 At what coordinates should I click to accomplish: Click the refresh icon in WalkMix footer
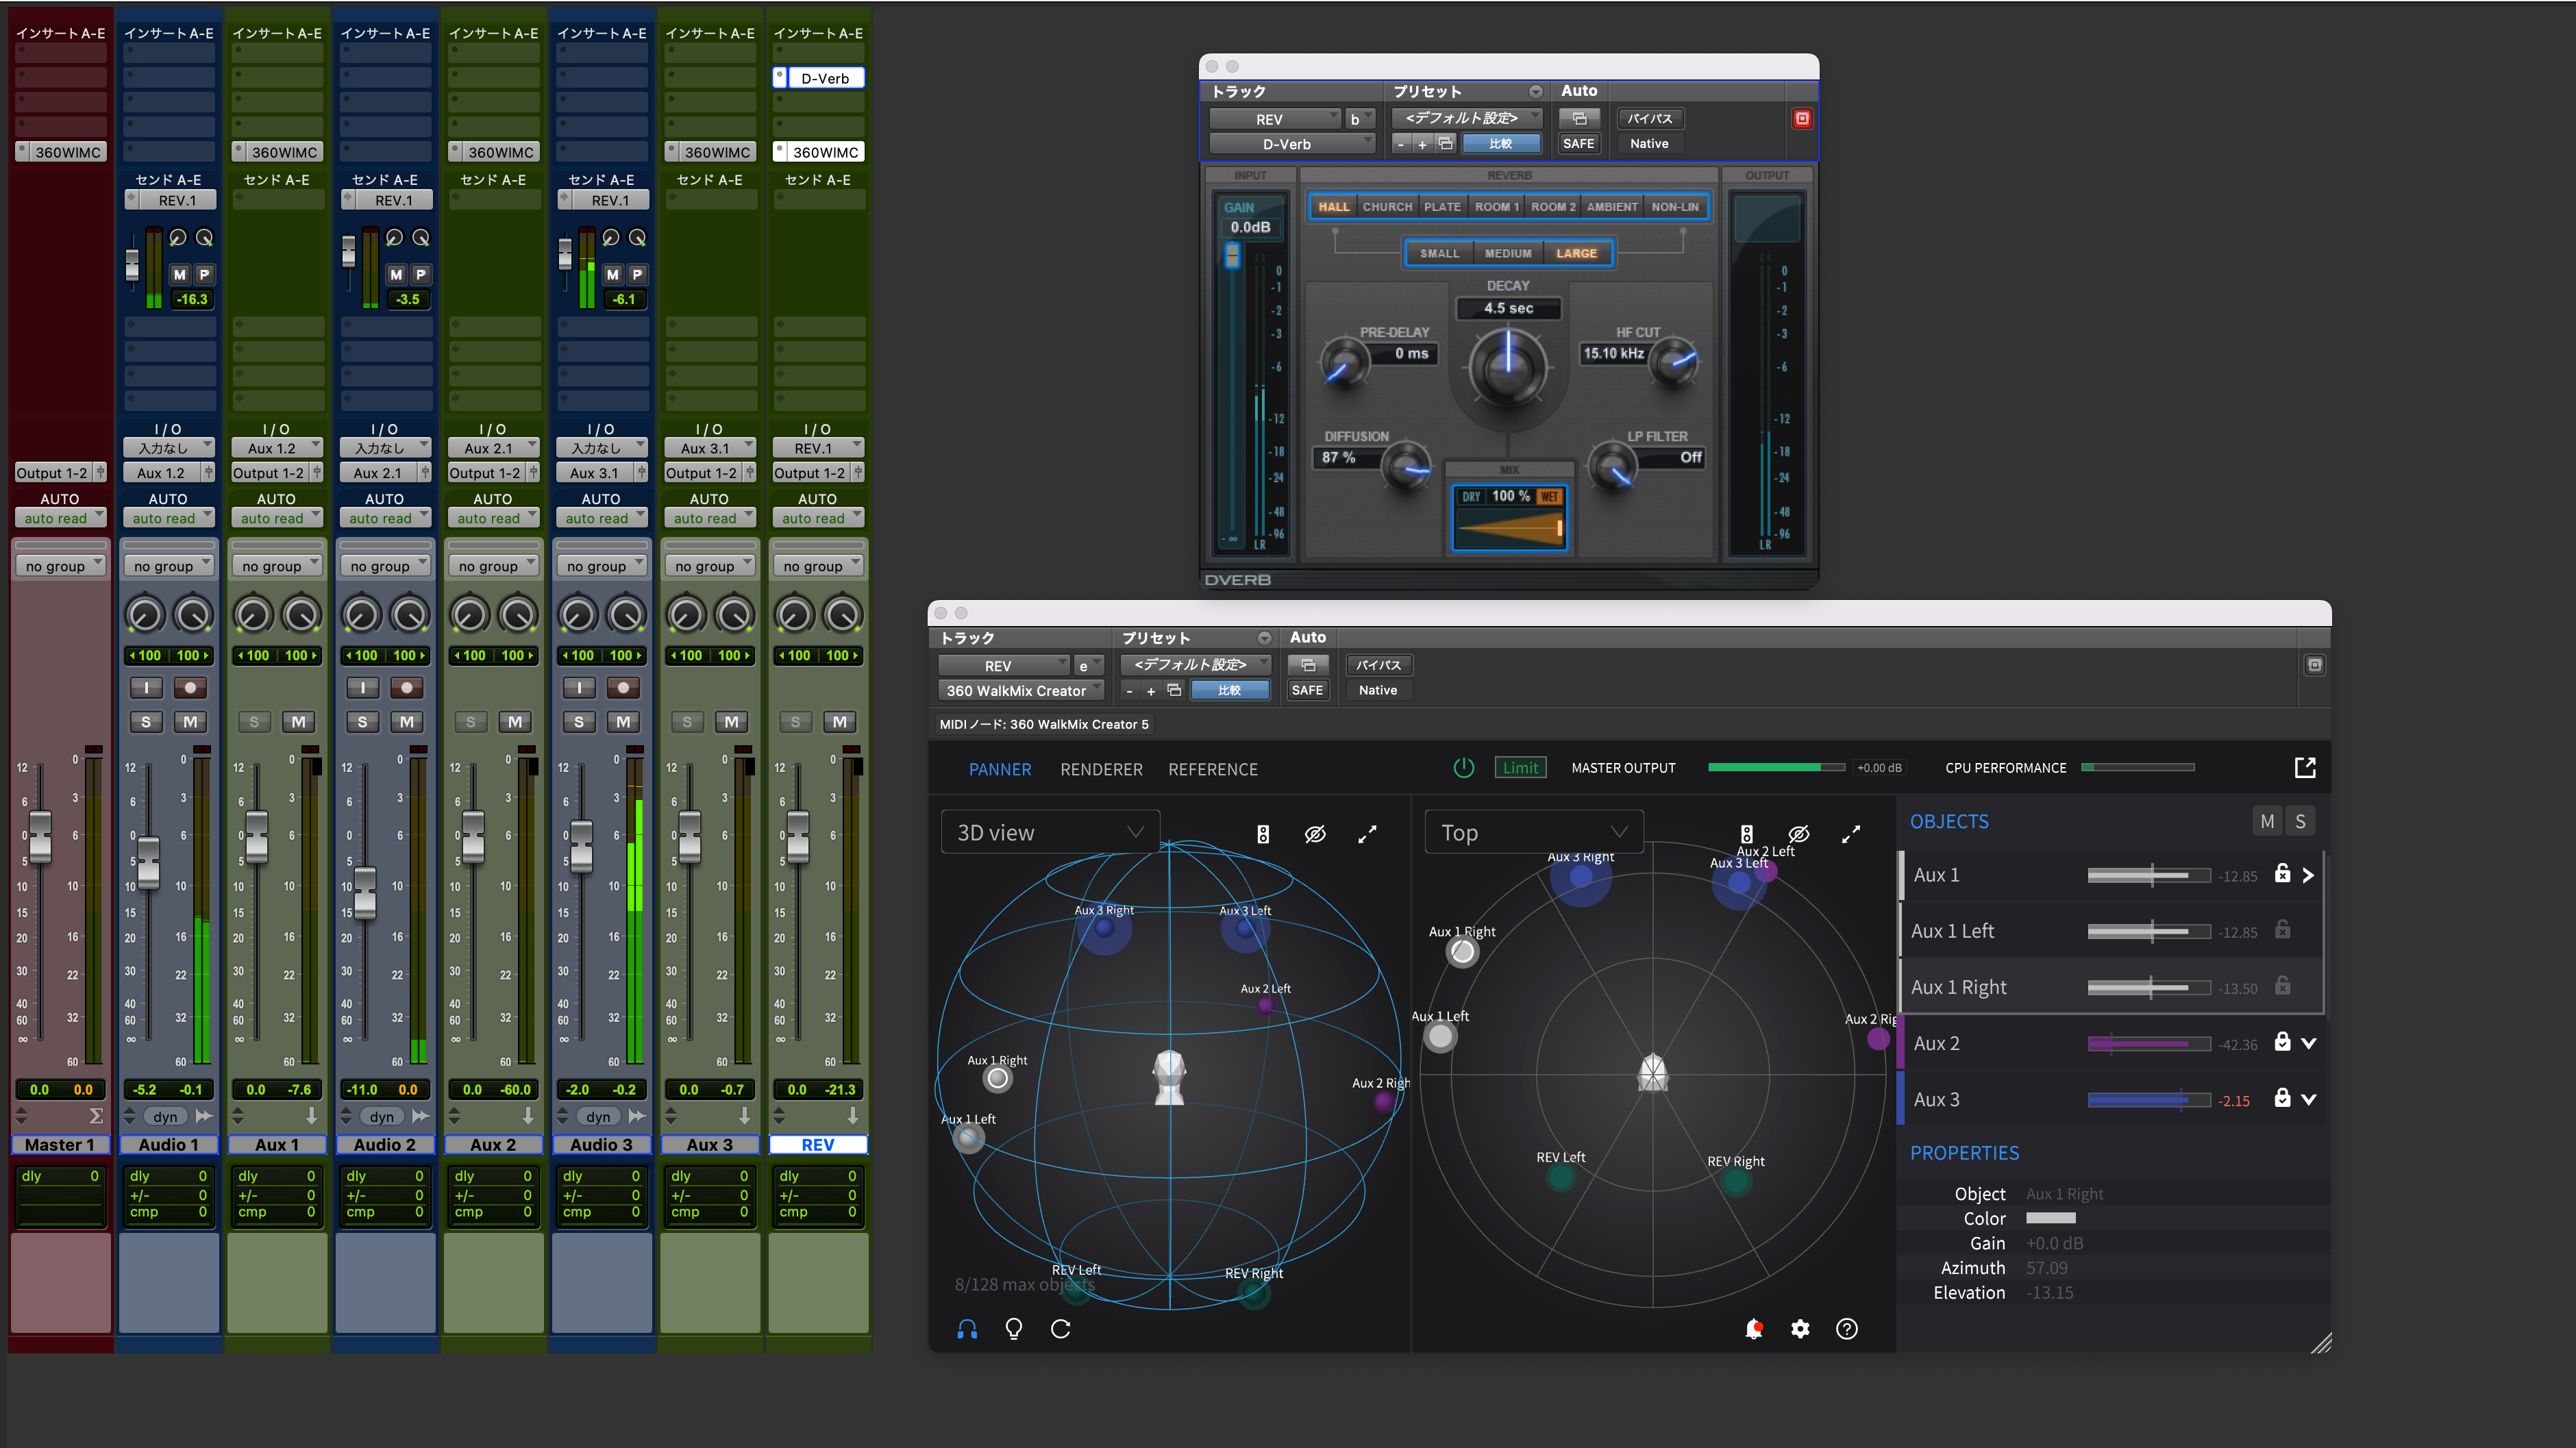click(x=1060, y=1329)
